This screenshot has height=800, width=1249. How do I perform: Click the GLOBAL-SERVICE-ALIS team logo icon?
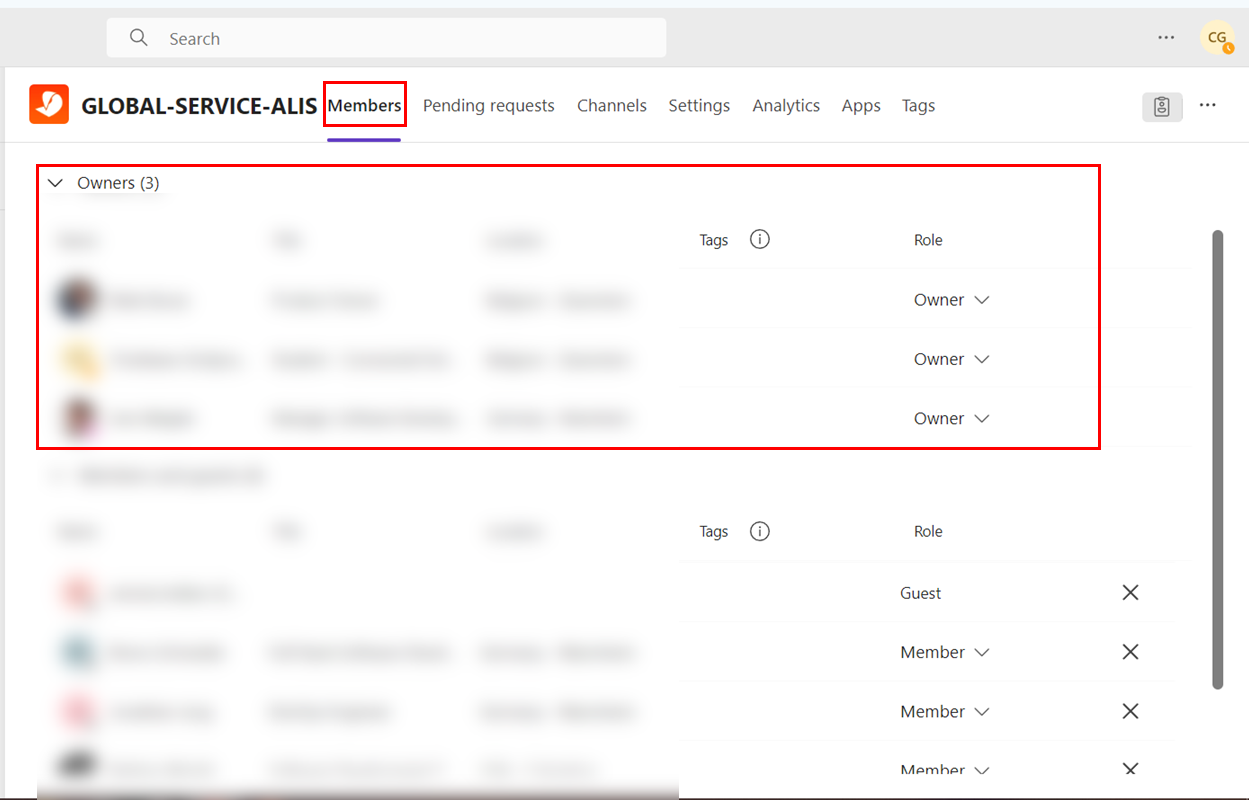click(49, 104)
